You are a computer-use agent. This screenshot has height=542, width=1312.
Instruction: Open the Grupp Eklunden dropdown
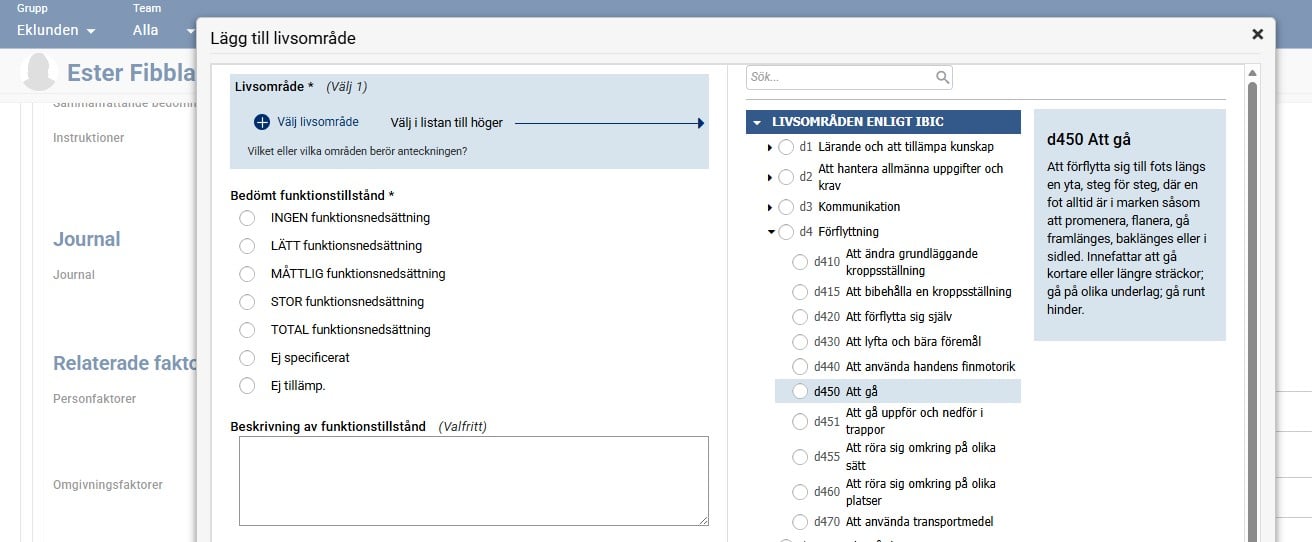[x=56, y=30]
